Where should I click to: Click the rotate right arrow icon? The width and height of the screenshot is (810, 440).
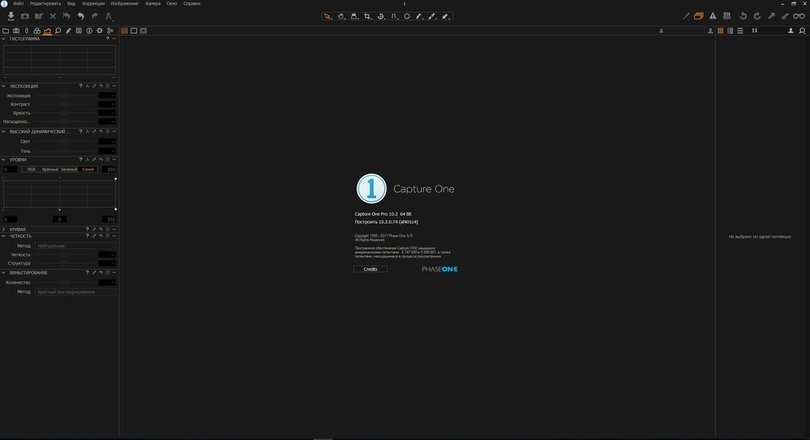pyautogui.click(x=757, y=16)
